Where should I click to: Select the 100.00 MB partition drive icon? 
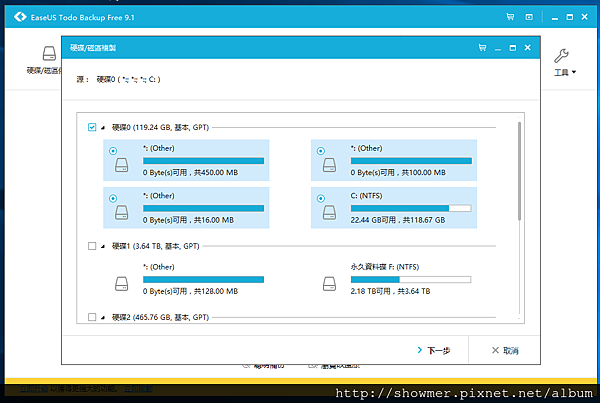(329, 165)
